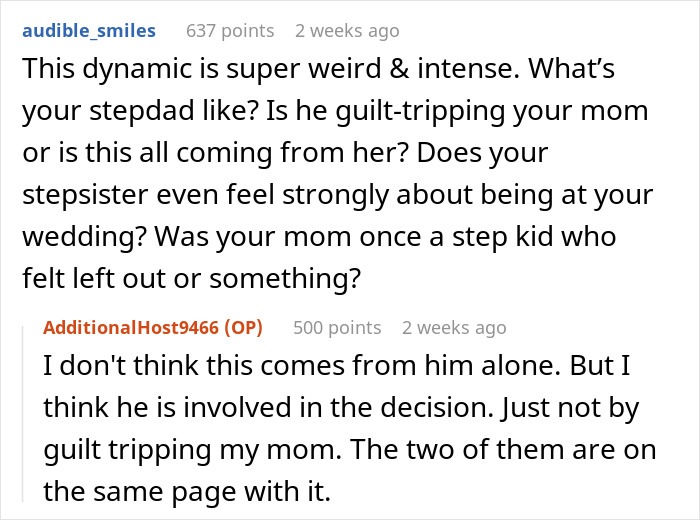Click the 637 points score
The height and width of the screenshot is (520, 700).
pos(230,31)
